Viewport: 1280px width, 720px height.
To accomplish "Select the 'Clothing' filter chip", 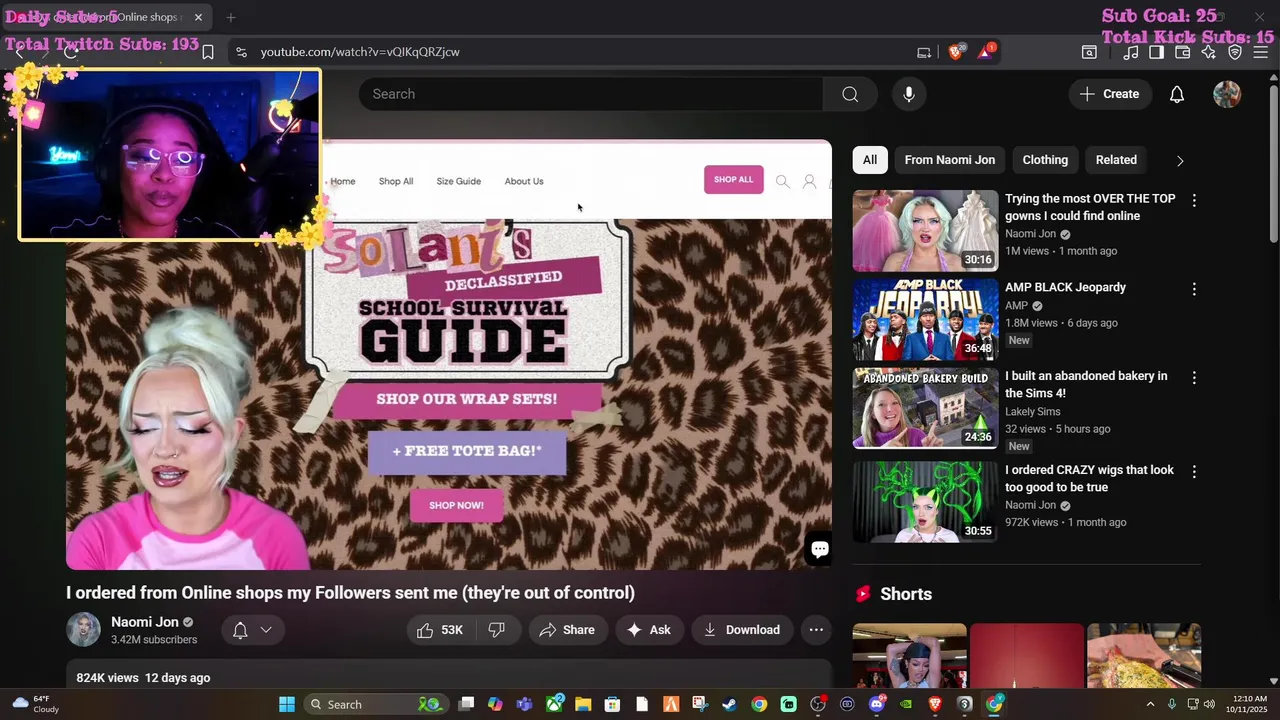I will coord(1045,160).
